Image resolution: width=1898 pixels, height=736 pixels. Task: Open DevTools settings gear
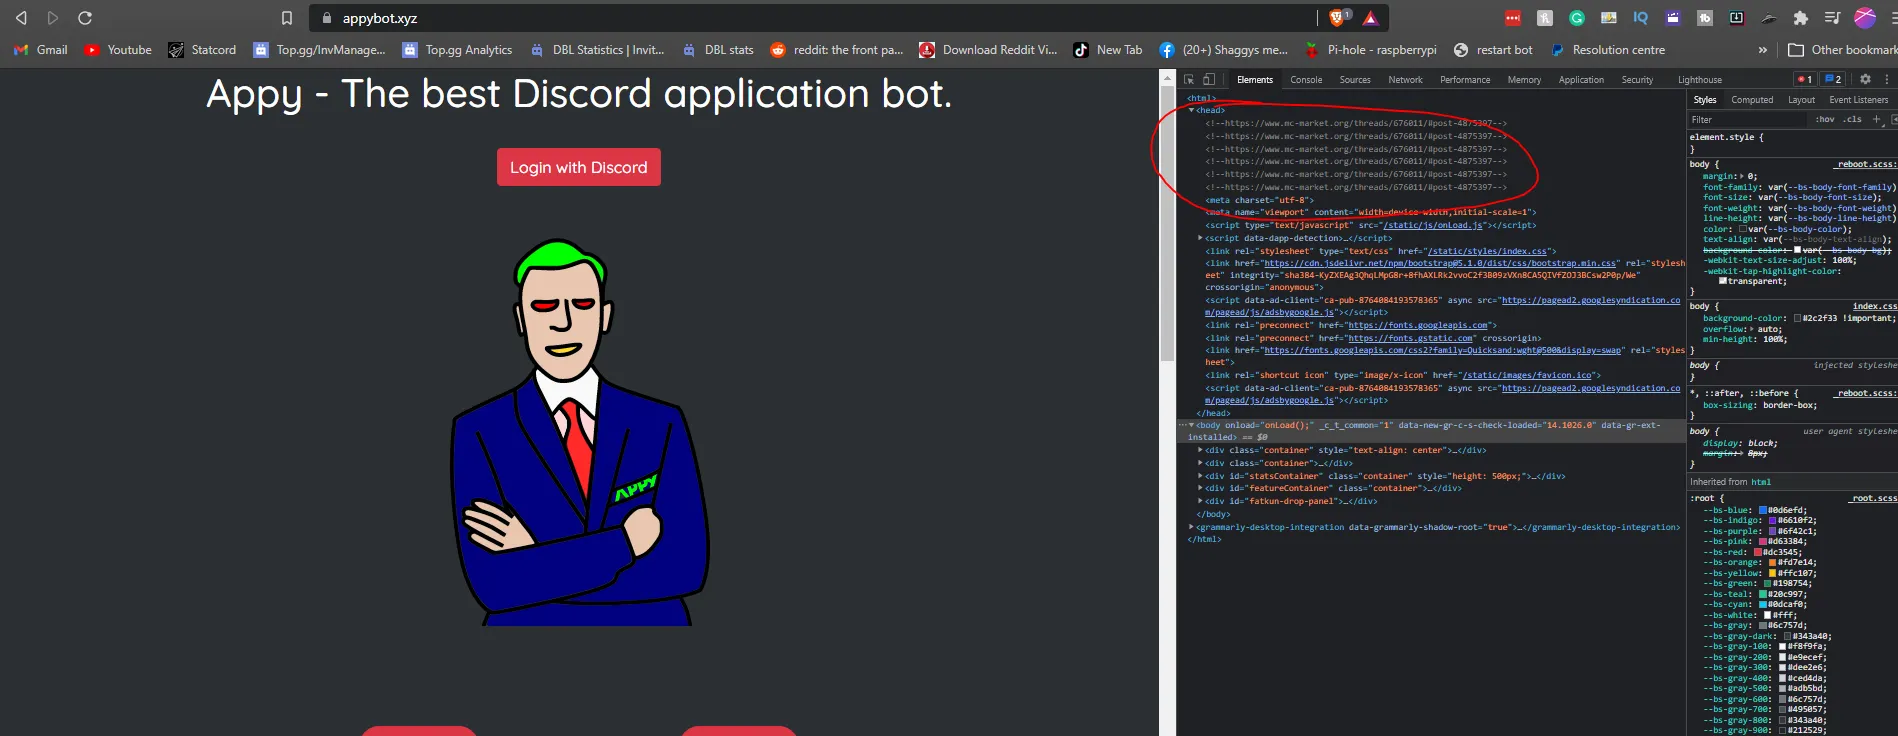(x=1865, y=79)
